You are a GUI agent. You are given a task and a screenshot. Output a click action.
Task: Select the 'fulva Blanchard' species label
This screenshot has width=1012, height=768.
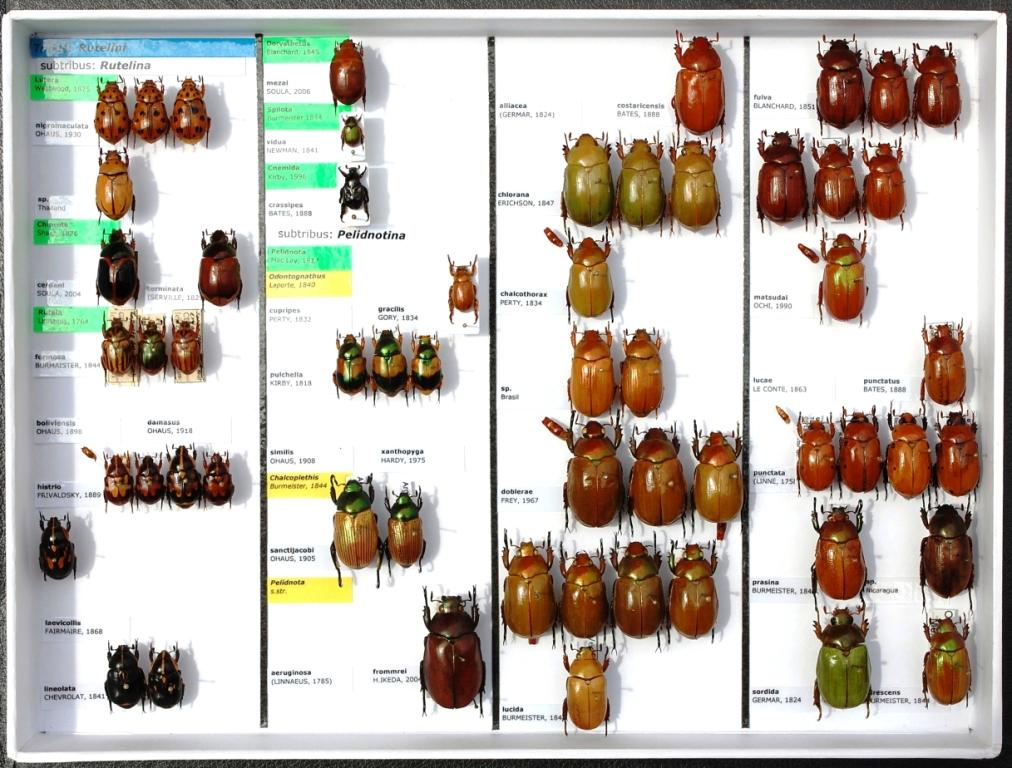click(783, 102)
